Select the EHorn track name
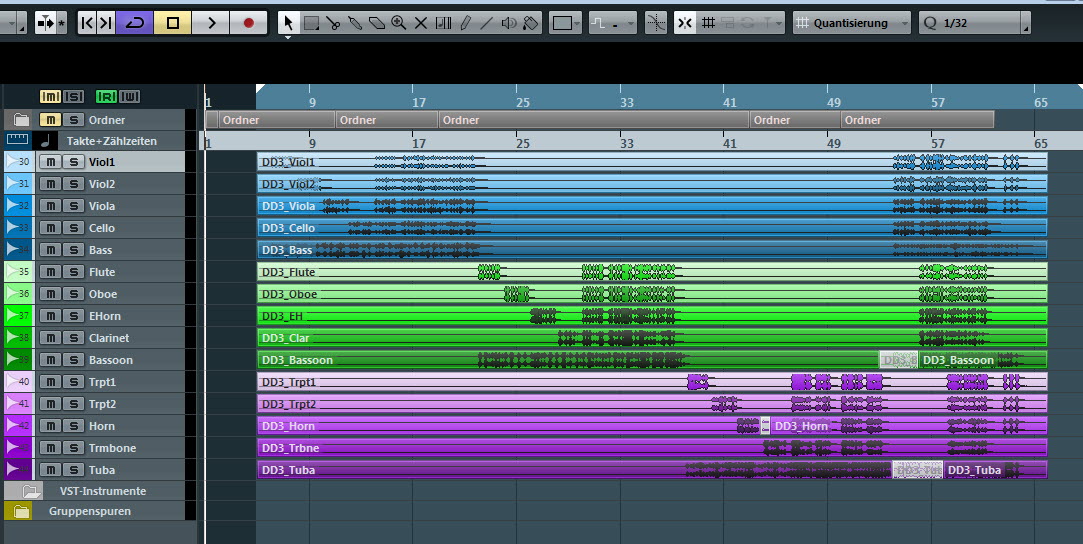The width and height of the screenshot is (1083, 544). click(x=104, y=316)
